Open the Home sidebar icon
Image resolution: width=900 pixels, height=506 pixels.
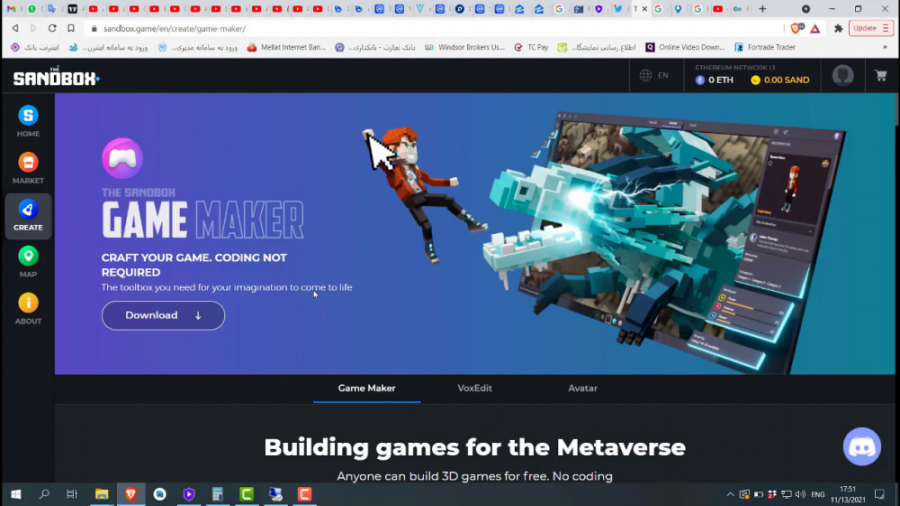click(28, 121)
